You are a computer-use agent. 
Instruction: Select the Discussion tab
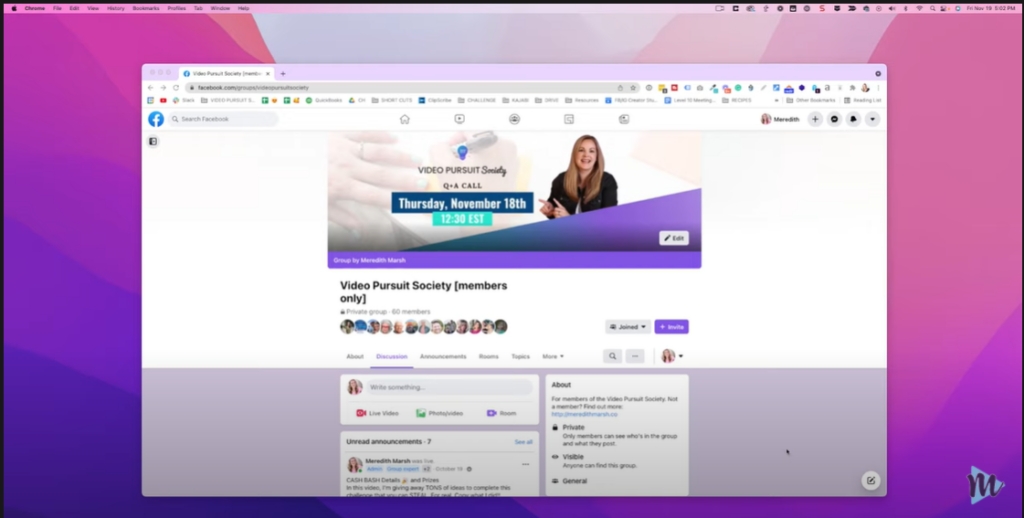coord(392,357)
